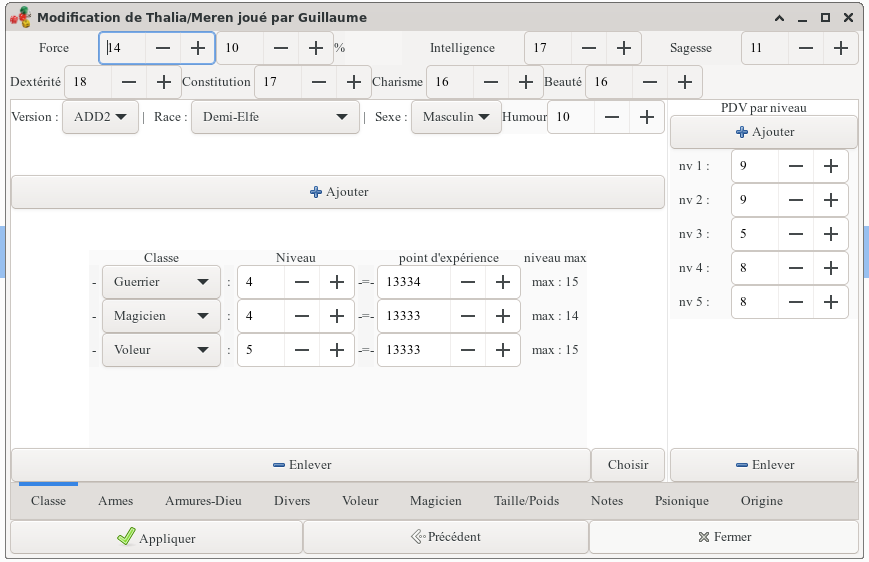Decrease the Force percentage value

(x=281, y=48)
